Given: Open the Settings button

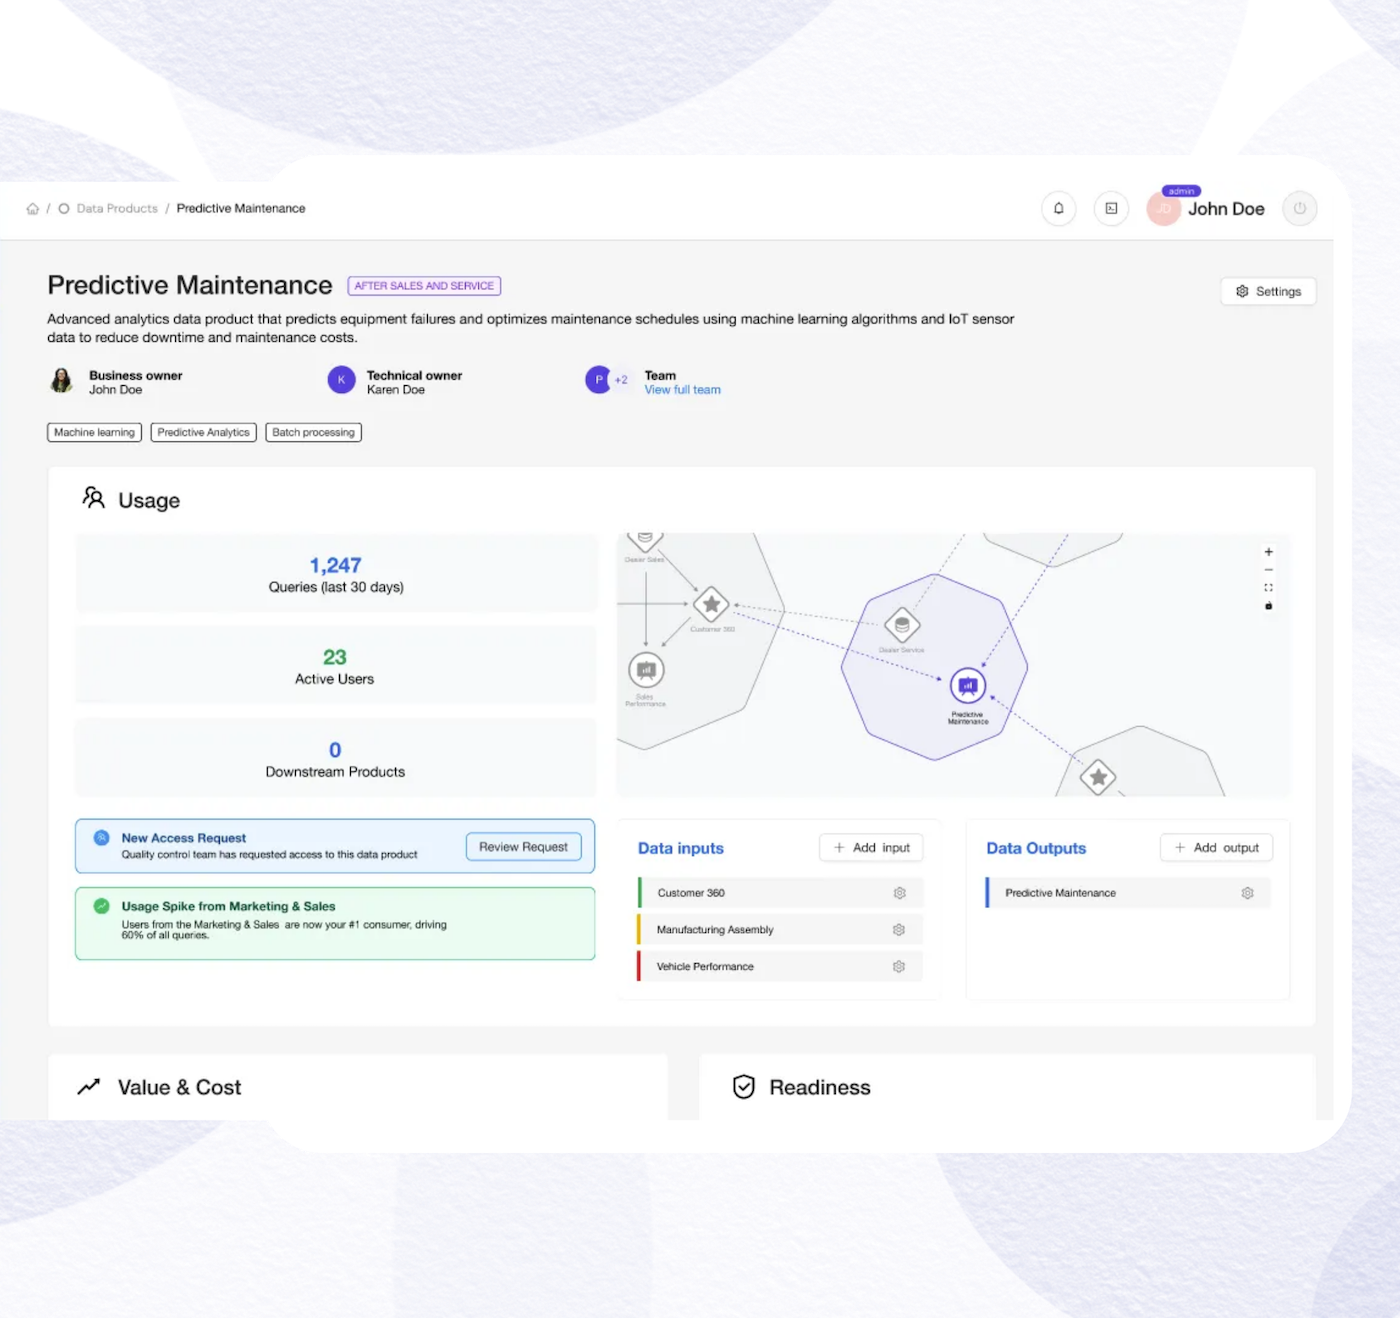Looking at the screenshot, I should pyautogui.click(x=1268, y=291).
